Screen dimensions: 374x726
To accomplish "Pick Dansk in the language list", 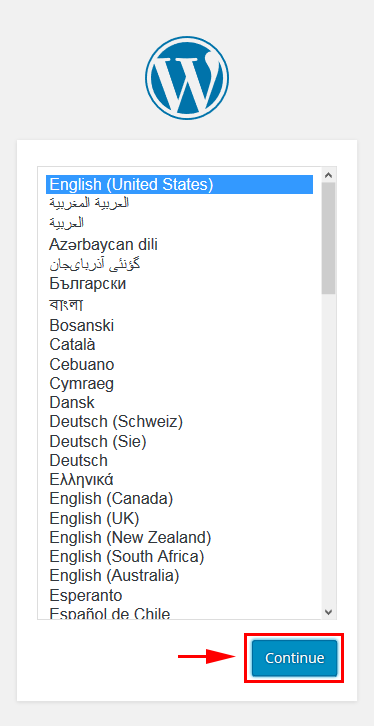I will (x=180, y=402).
